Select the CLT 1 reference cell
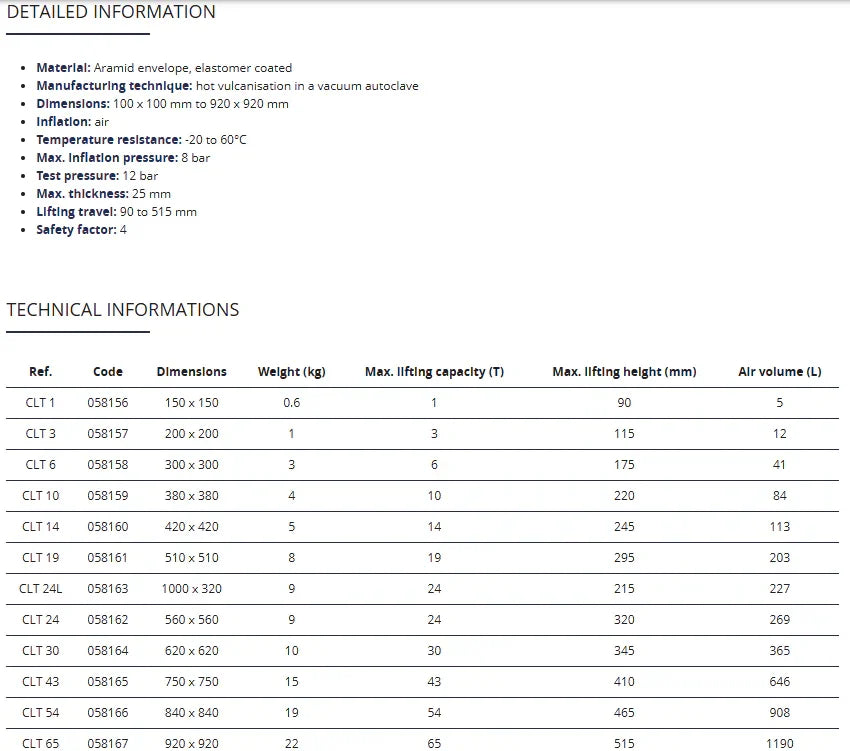Image resolution: width=850 pixels, height=751 pixels. pyautogui.click(x=40, y=402)
